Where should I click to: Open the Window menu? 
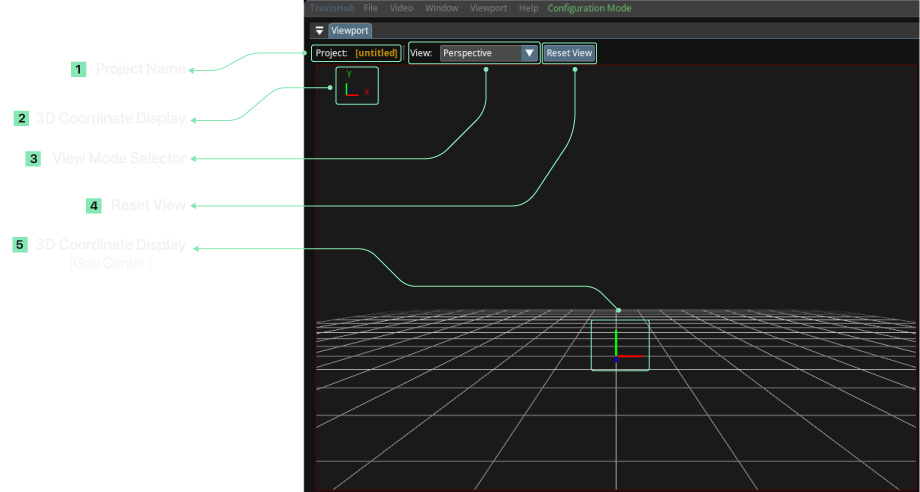pyautogui.click(x=441, y=8)
